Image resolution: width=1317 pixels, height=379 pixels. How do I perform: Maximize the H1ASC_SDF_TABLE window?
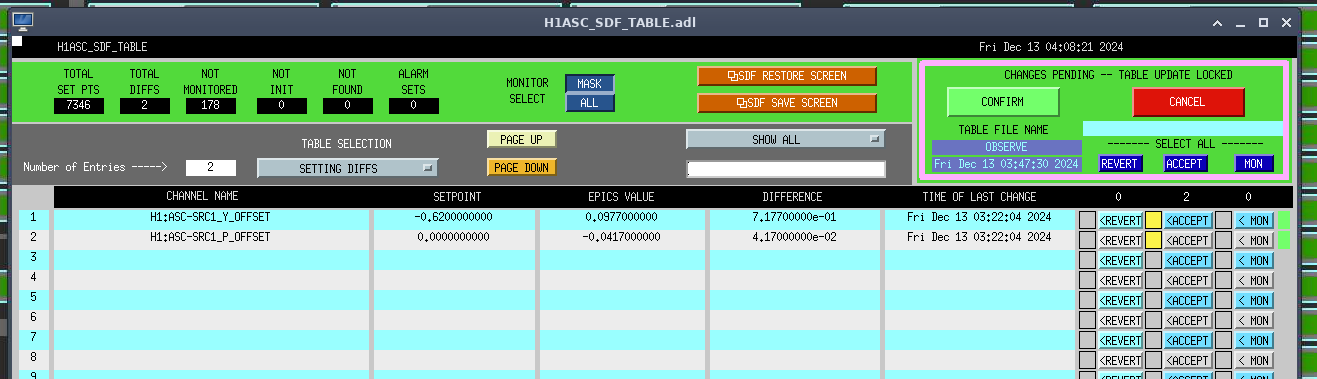tap(1264, 22)
